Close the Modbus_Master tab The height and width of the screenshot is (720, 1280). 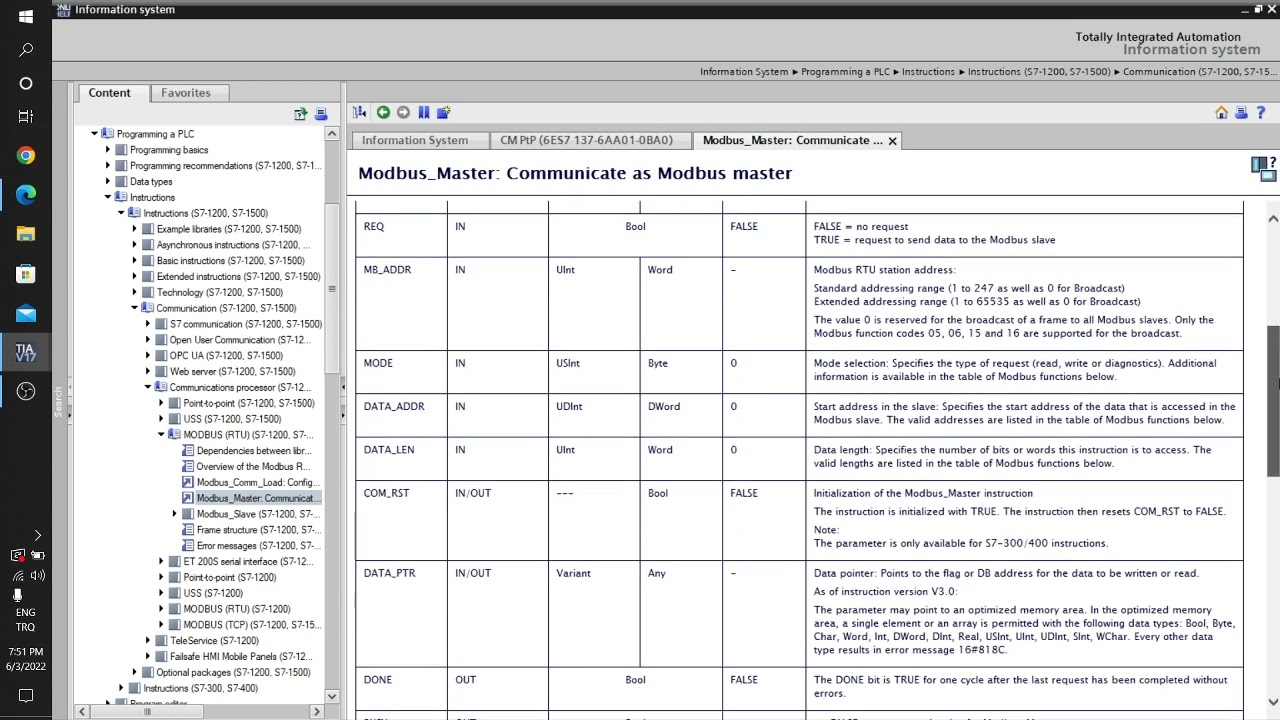tap(892, 141)
